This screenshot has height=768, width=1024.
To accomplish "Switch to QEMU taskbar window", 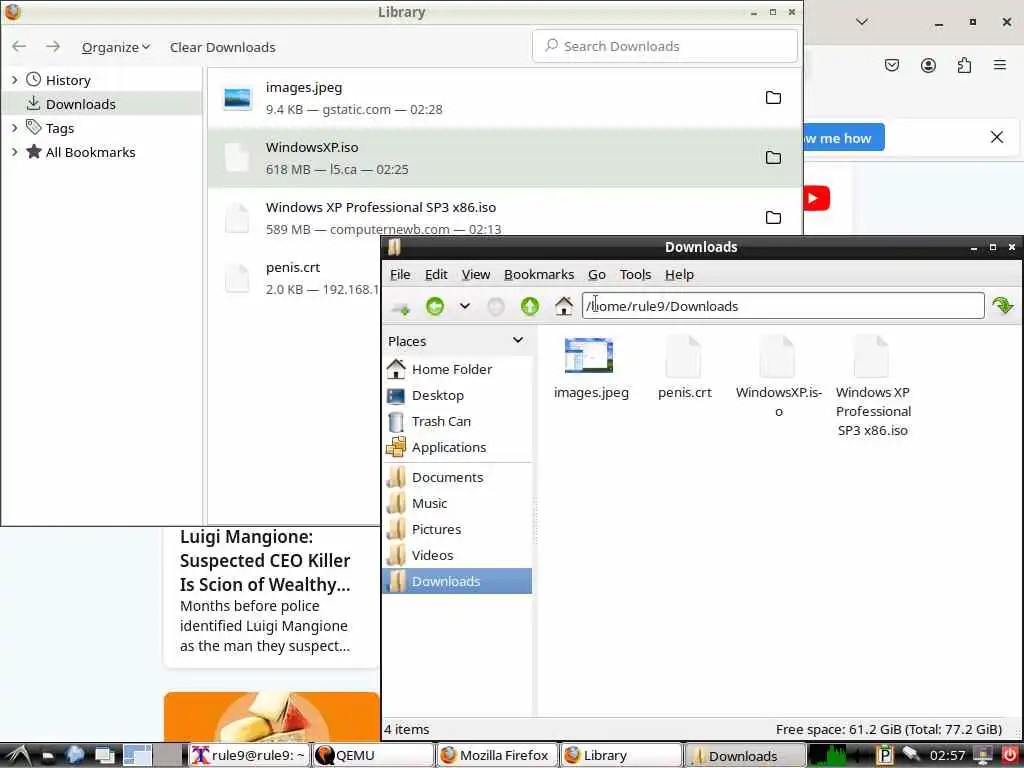I will point(373,756).
